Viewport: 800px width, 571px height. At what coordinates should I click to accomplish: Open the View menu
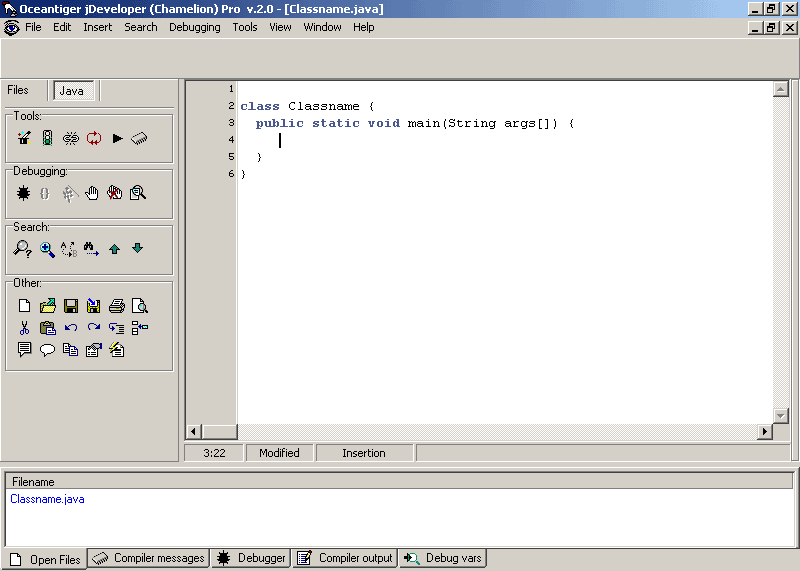tap(280, 27)
